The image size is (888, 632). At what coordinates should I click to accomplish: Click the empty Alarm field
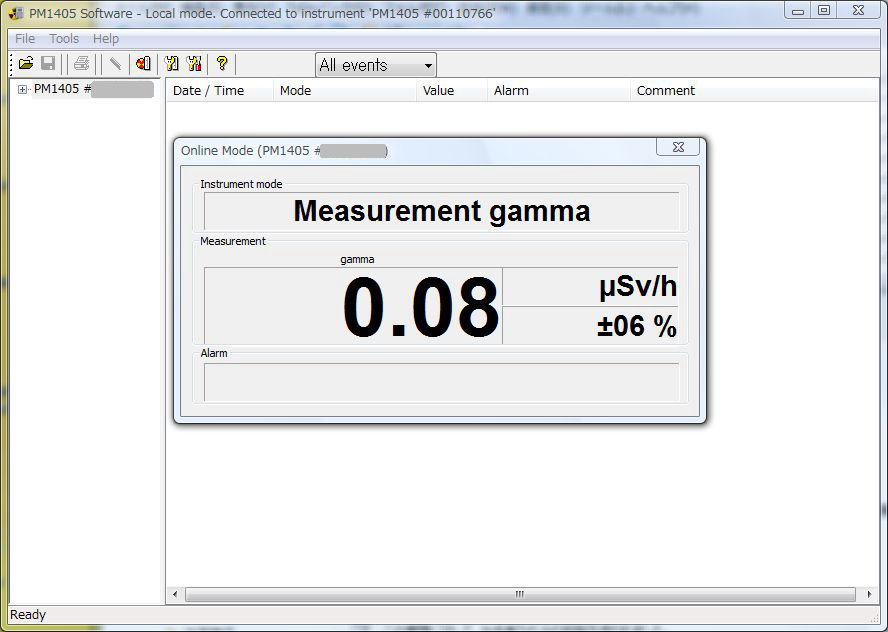pos(441,382)
